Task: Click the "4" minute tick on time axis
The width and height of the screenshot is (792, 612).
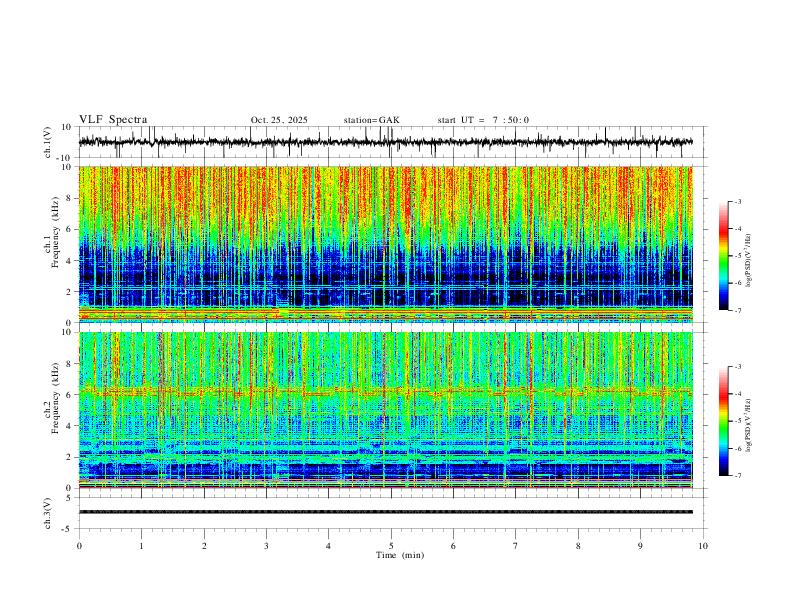Action: coord(328,546)
